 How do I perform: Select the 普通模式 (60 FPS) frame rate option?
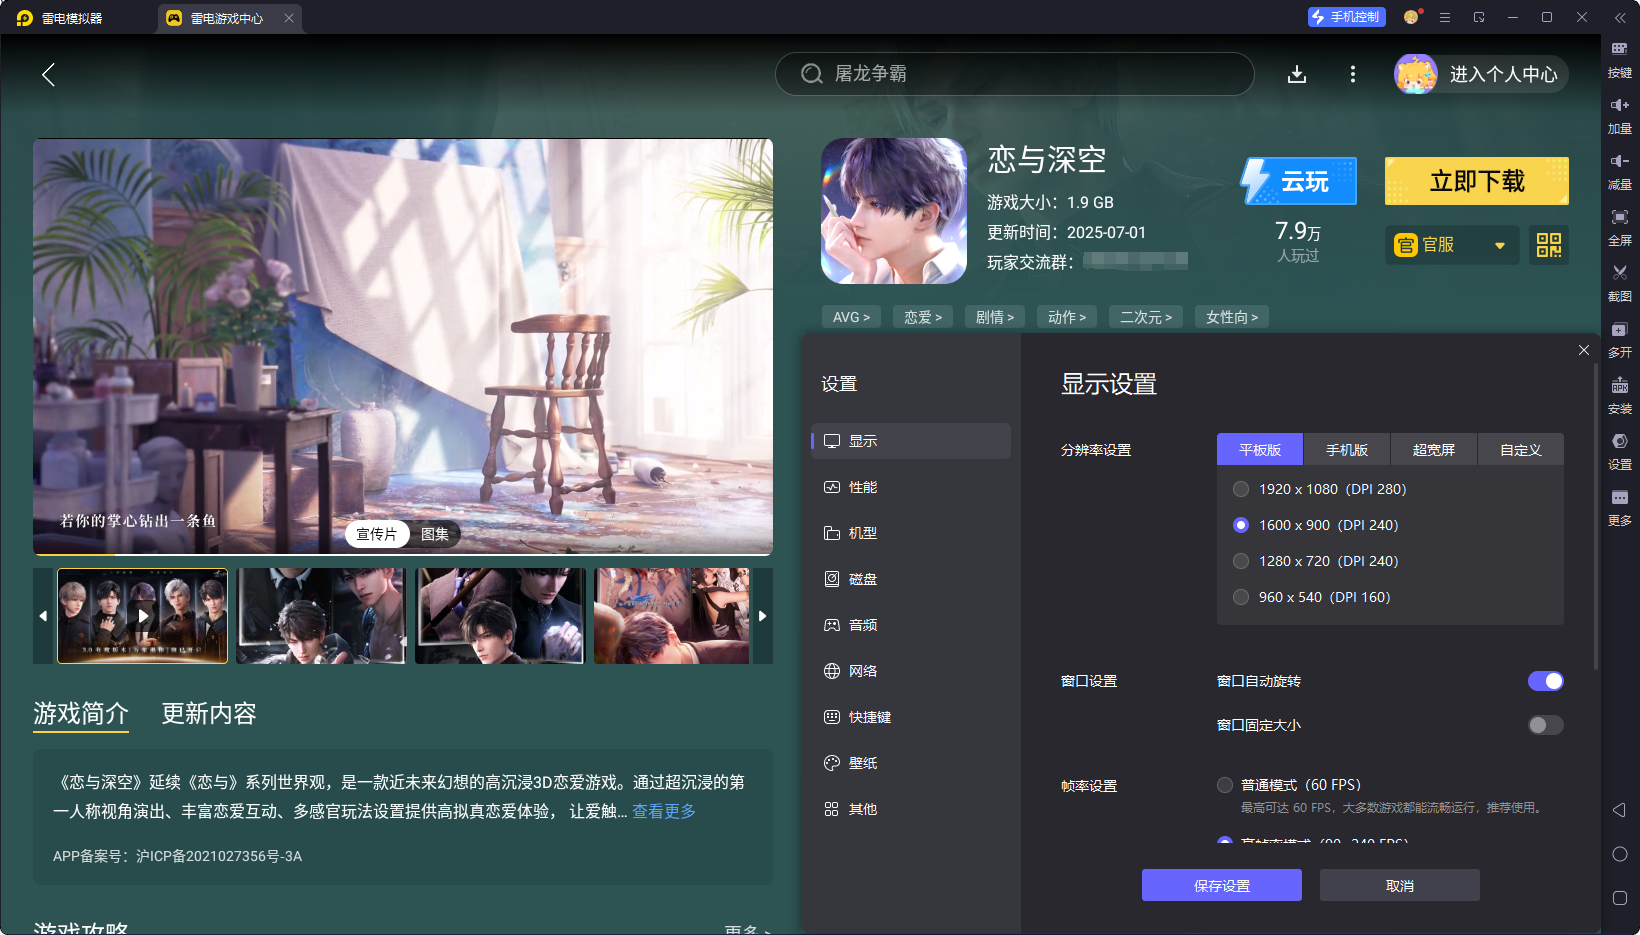tap(1224, 785)
